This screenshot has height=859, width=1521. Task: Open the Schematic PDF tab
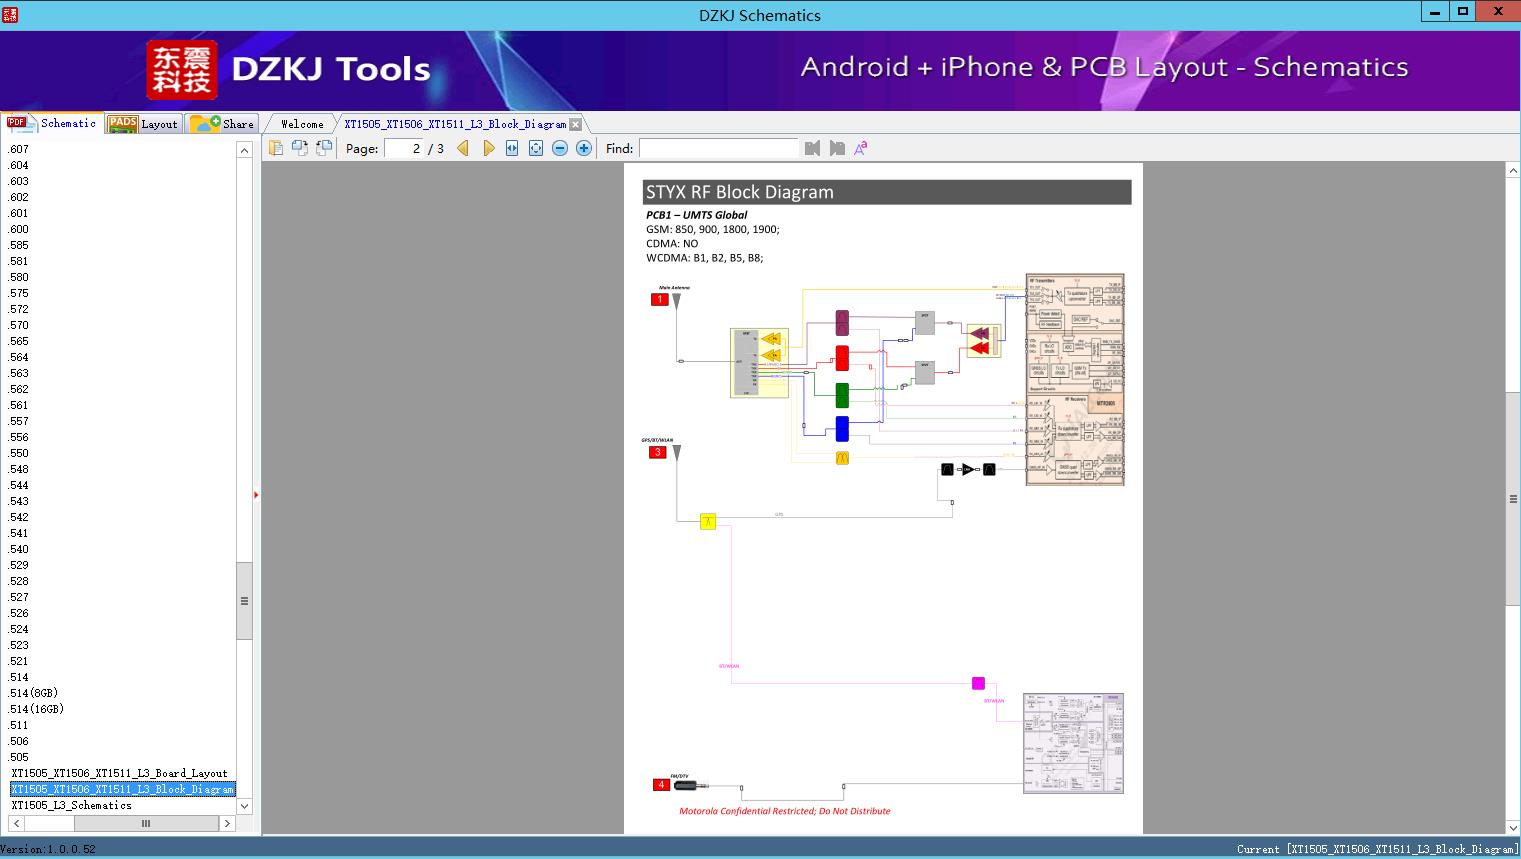point(52,123)
